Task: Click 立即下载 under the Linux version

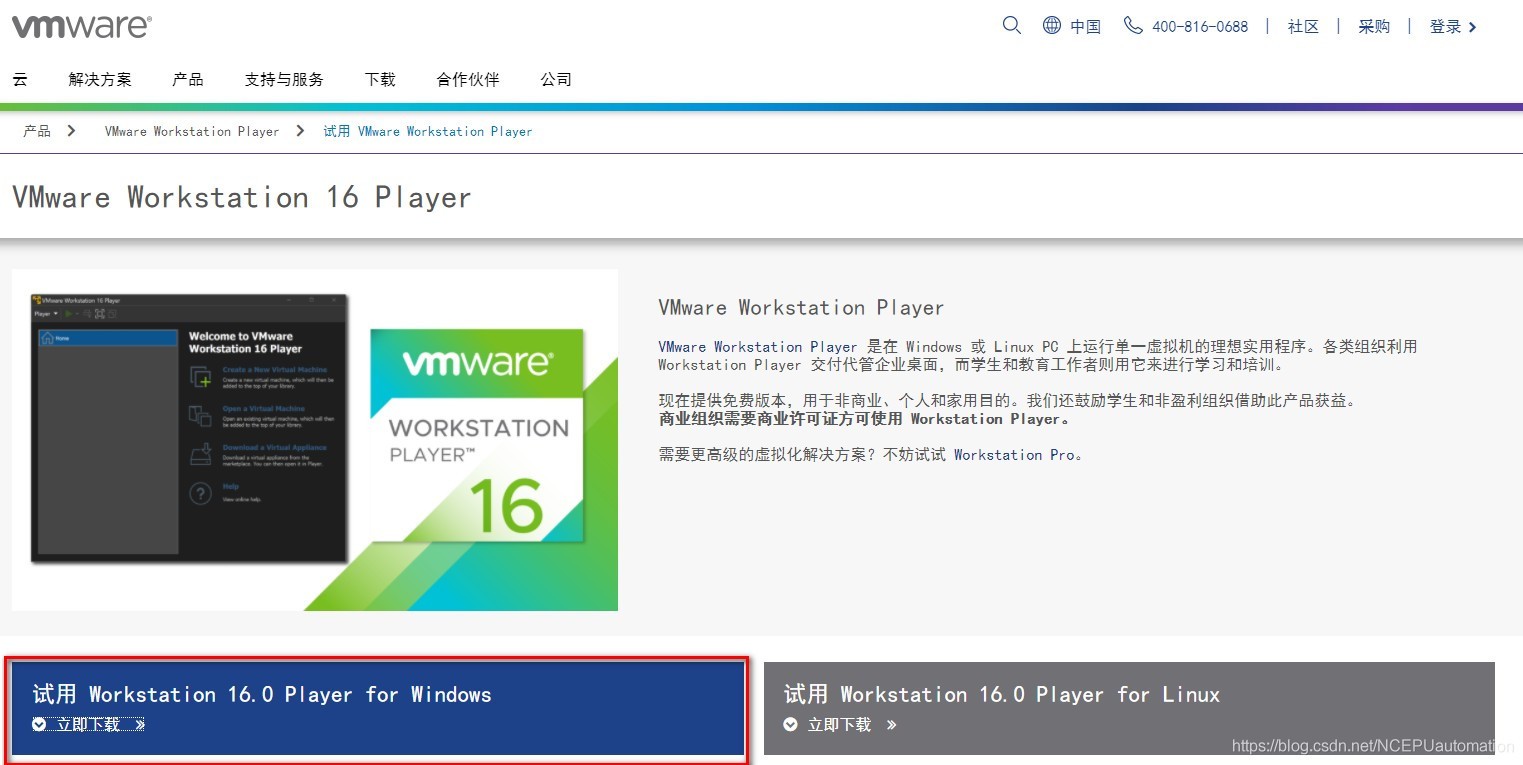Action: [840, 724]
